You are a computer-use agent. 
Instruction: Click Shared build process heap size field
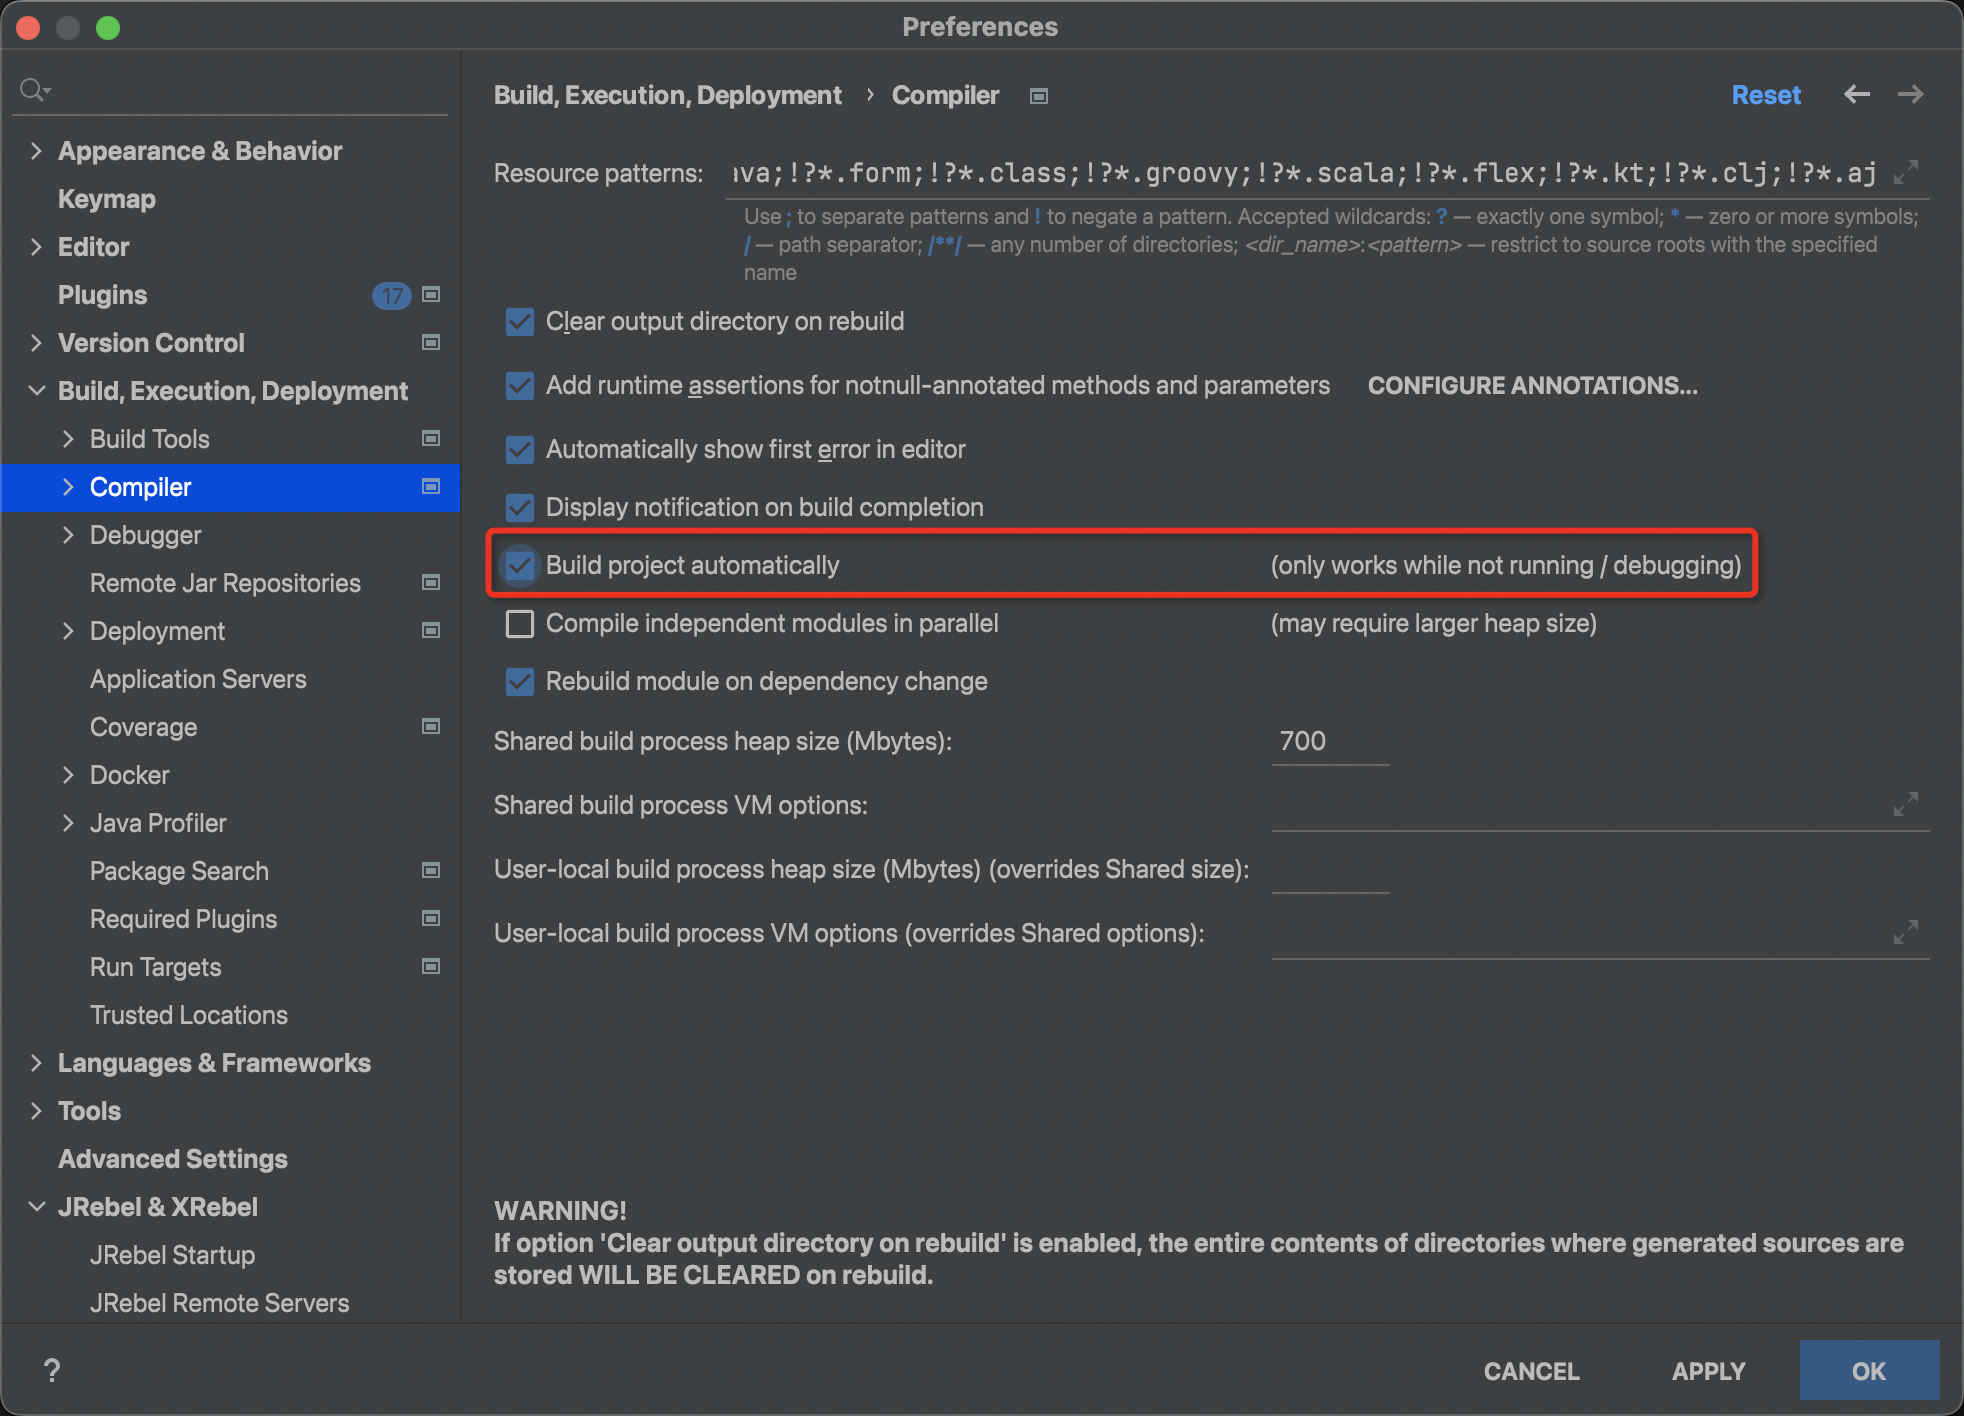point(1330,742)
